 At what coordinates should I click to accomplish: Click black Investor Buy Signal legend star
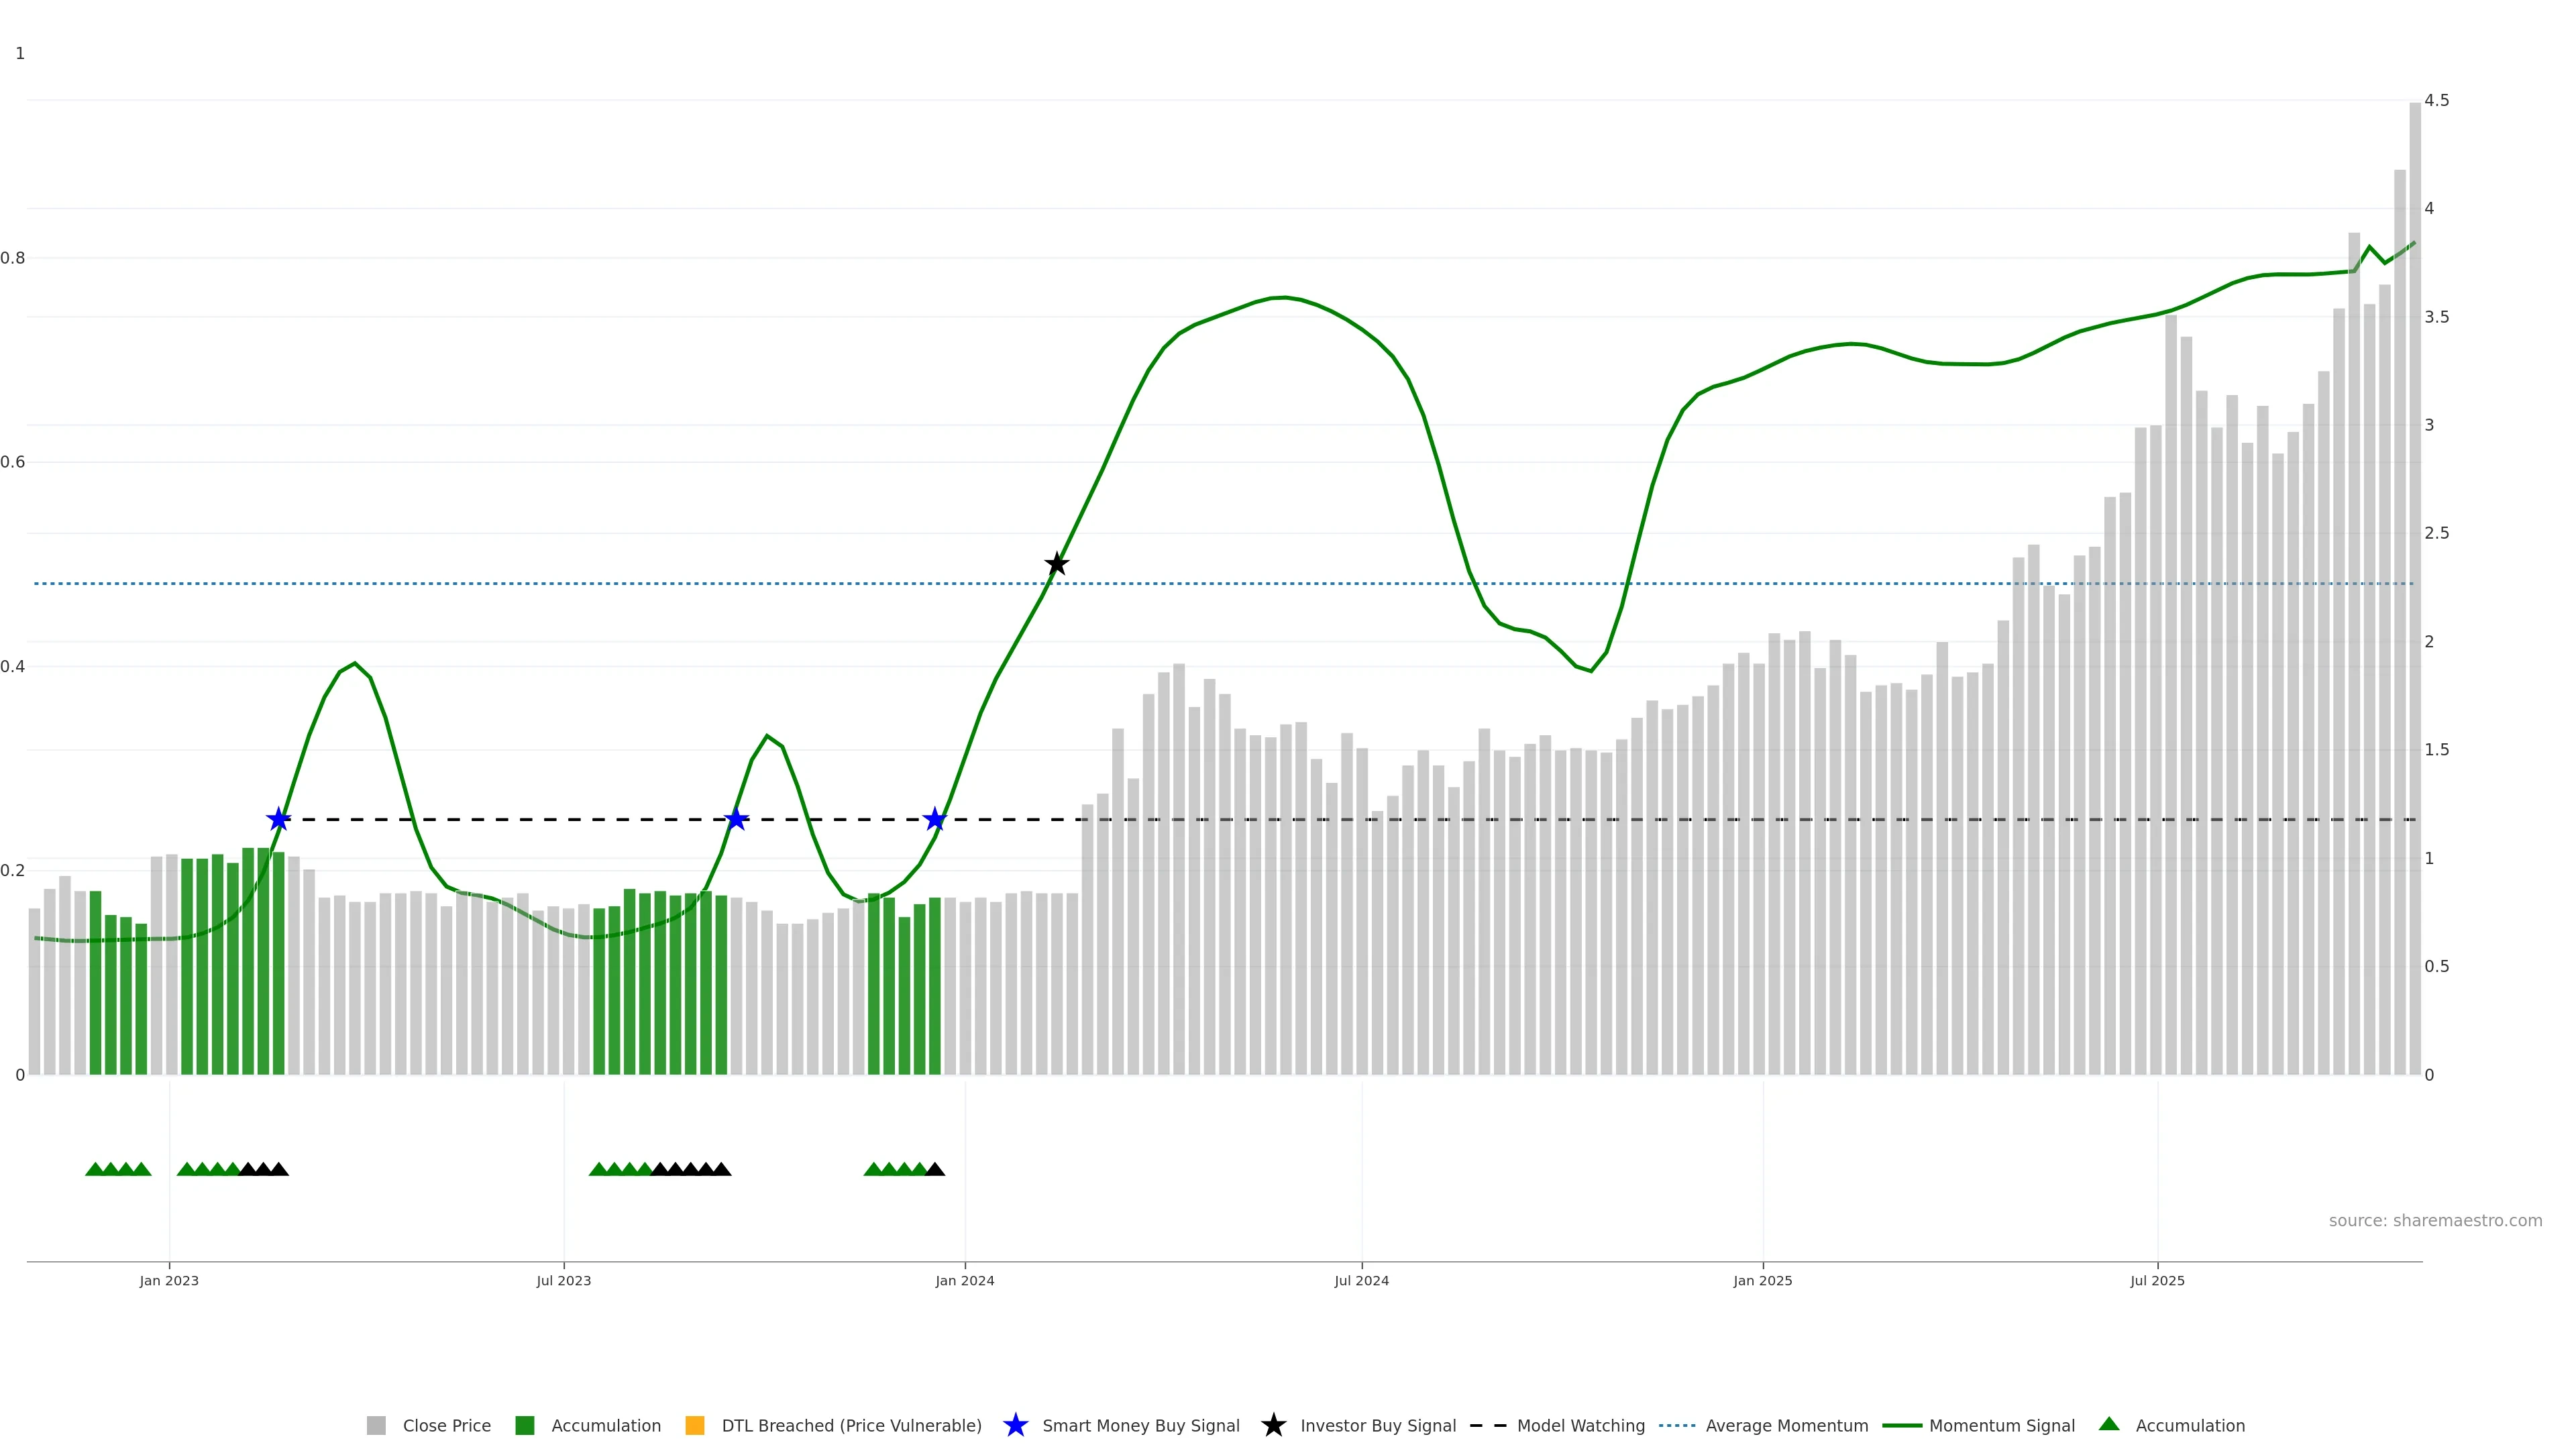point(1273,1425)
